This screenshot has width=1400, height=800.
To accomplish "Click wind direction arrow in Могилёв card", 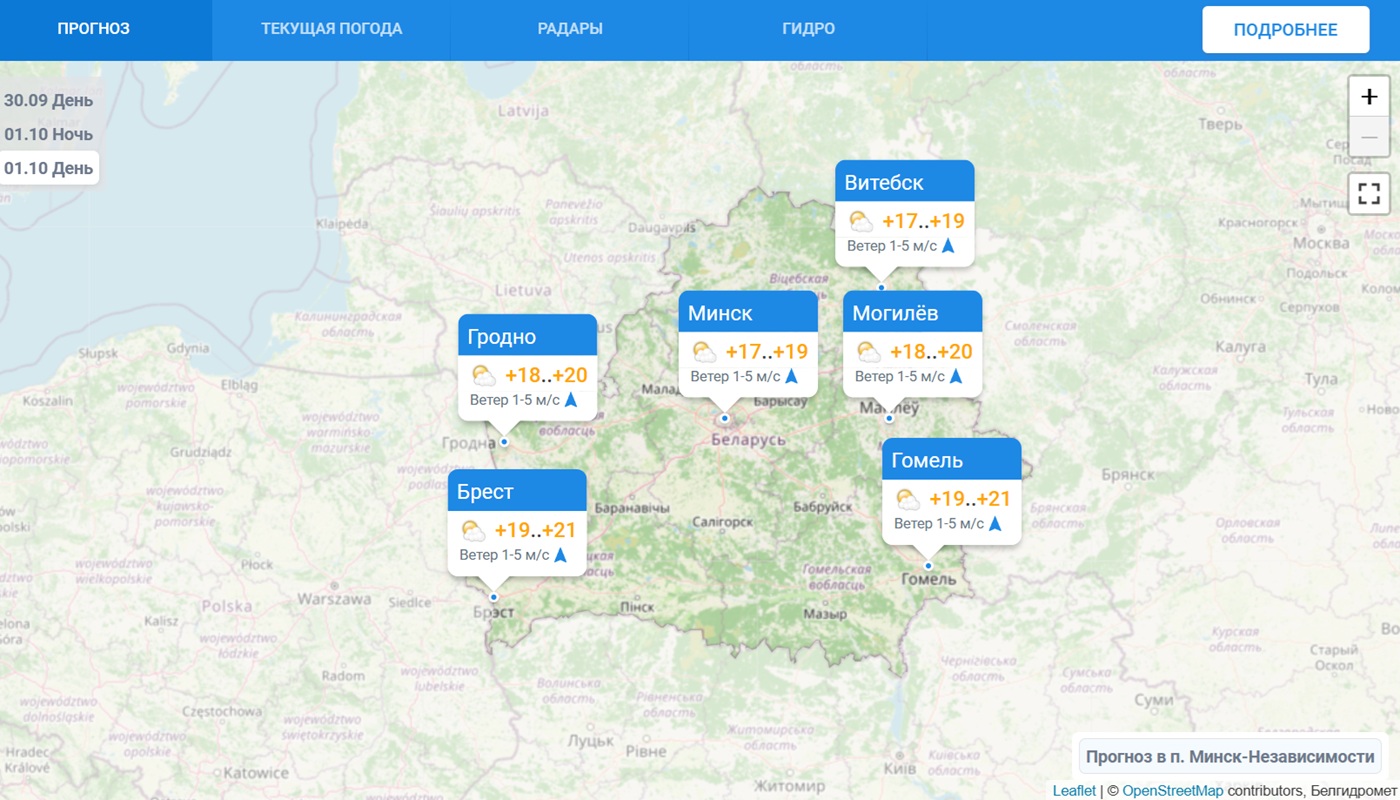I will pyautogui.click(x=956, y=376).
